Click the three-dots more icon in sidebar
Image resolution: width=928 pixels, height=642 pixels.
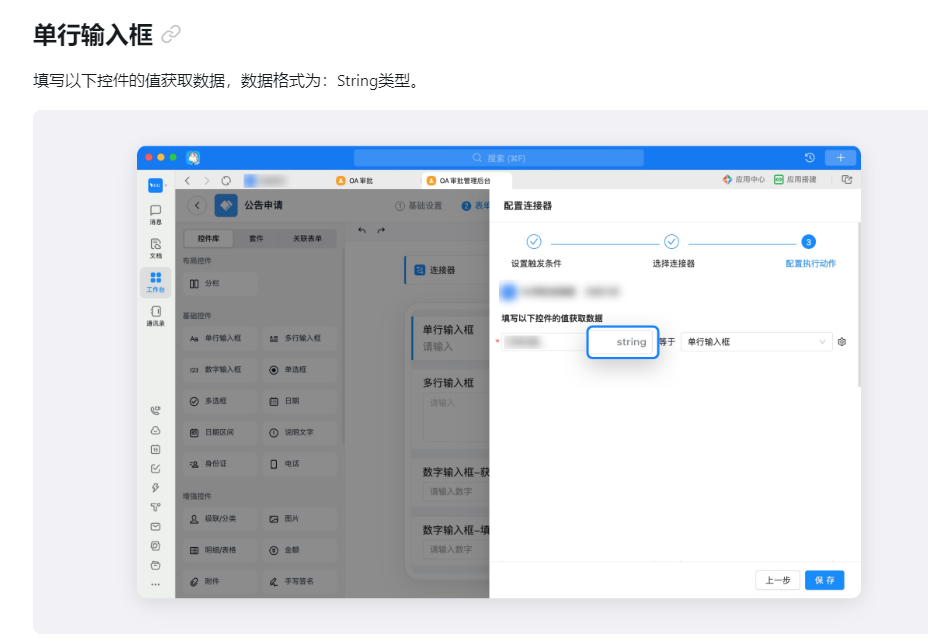(x=156, y=585)
